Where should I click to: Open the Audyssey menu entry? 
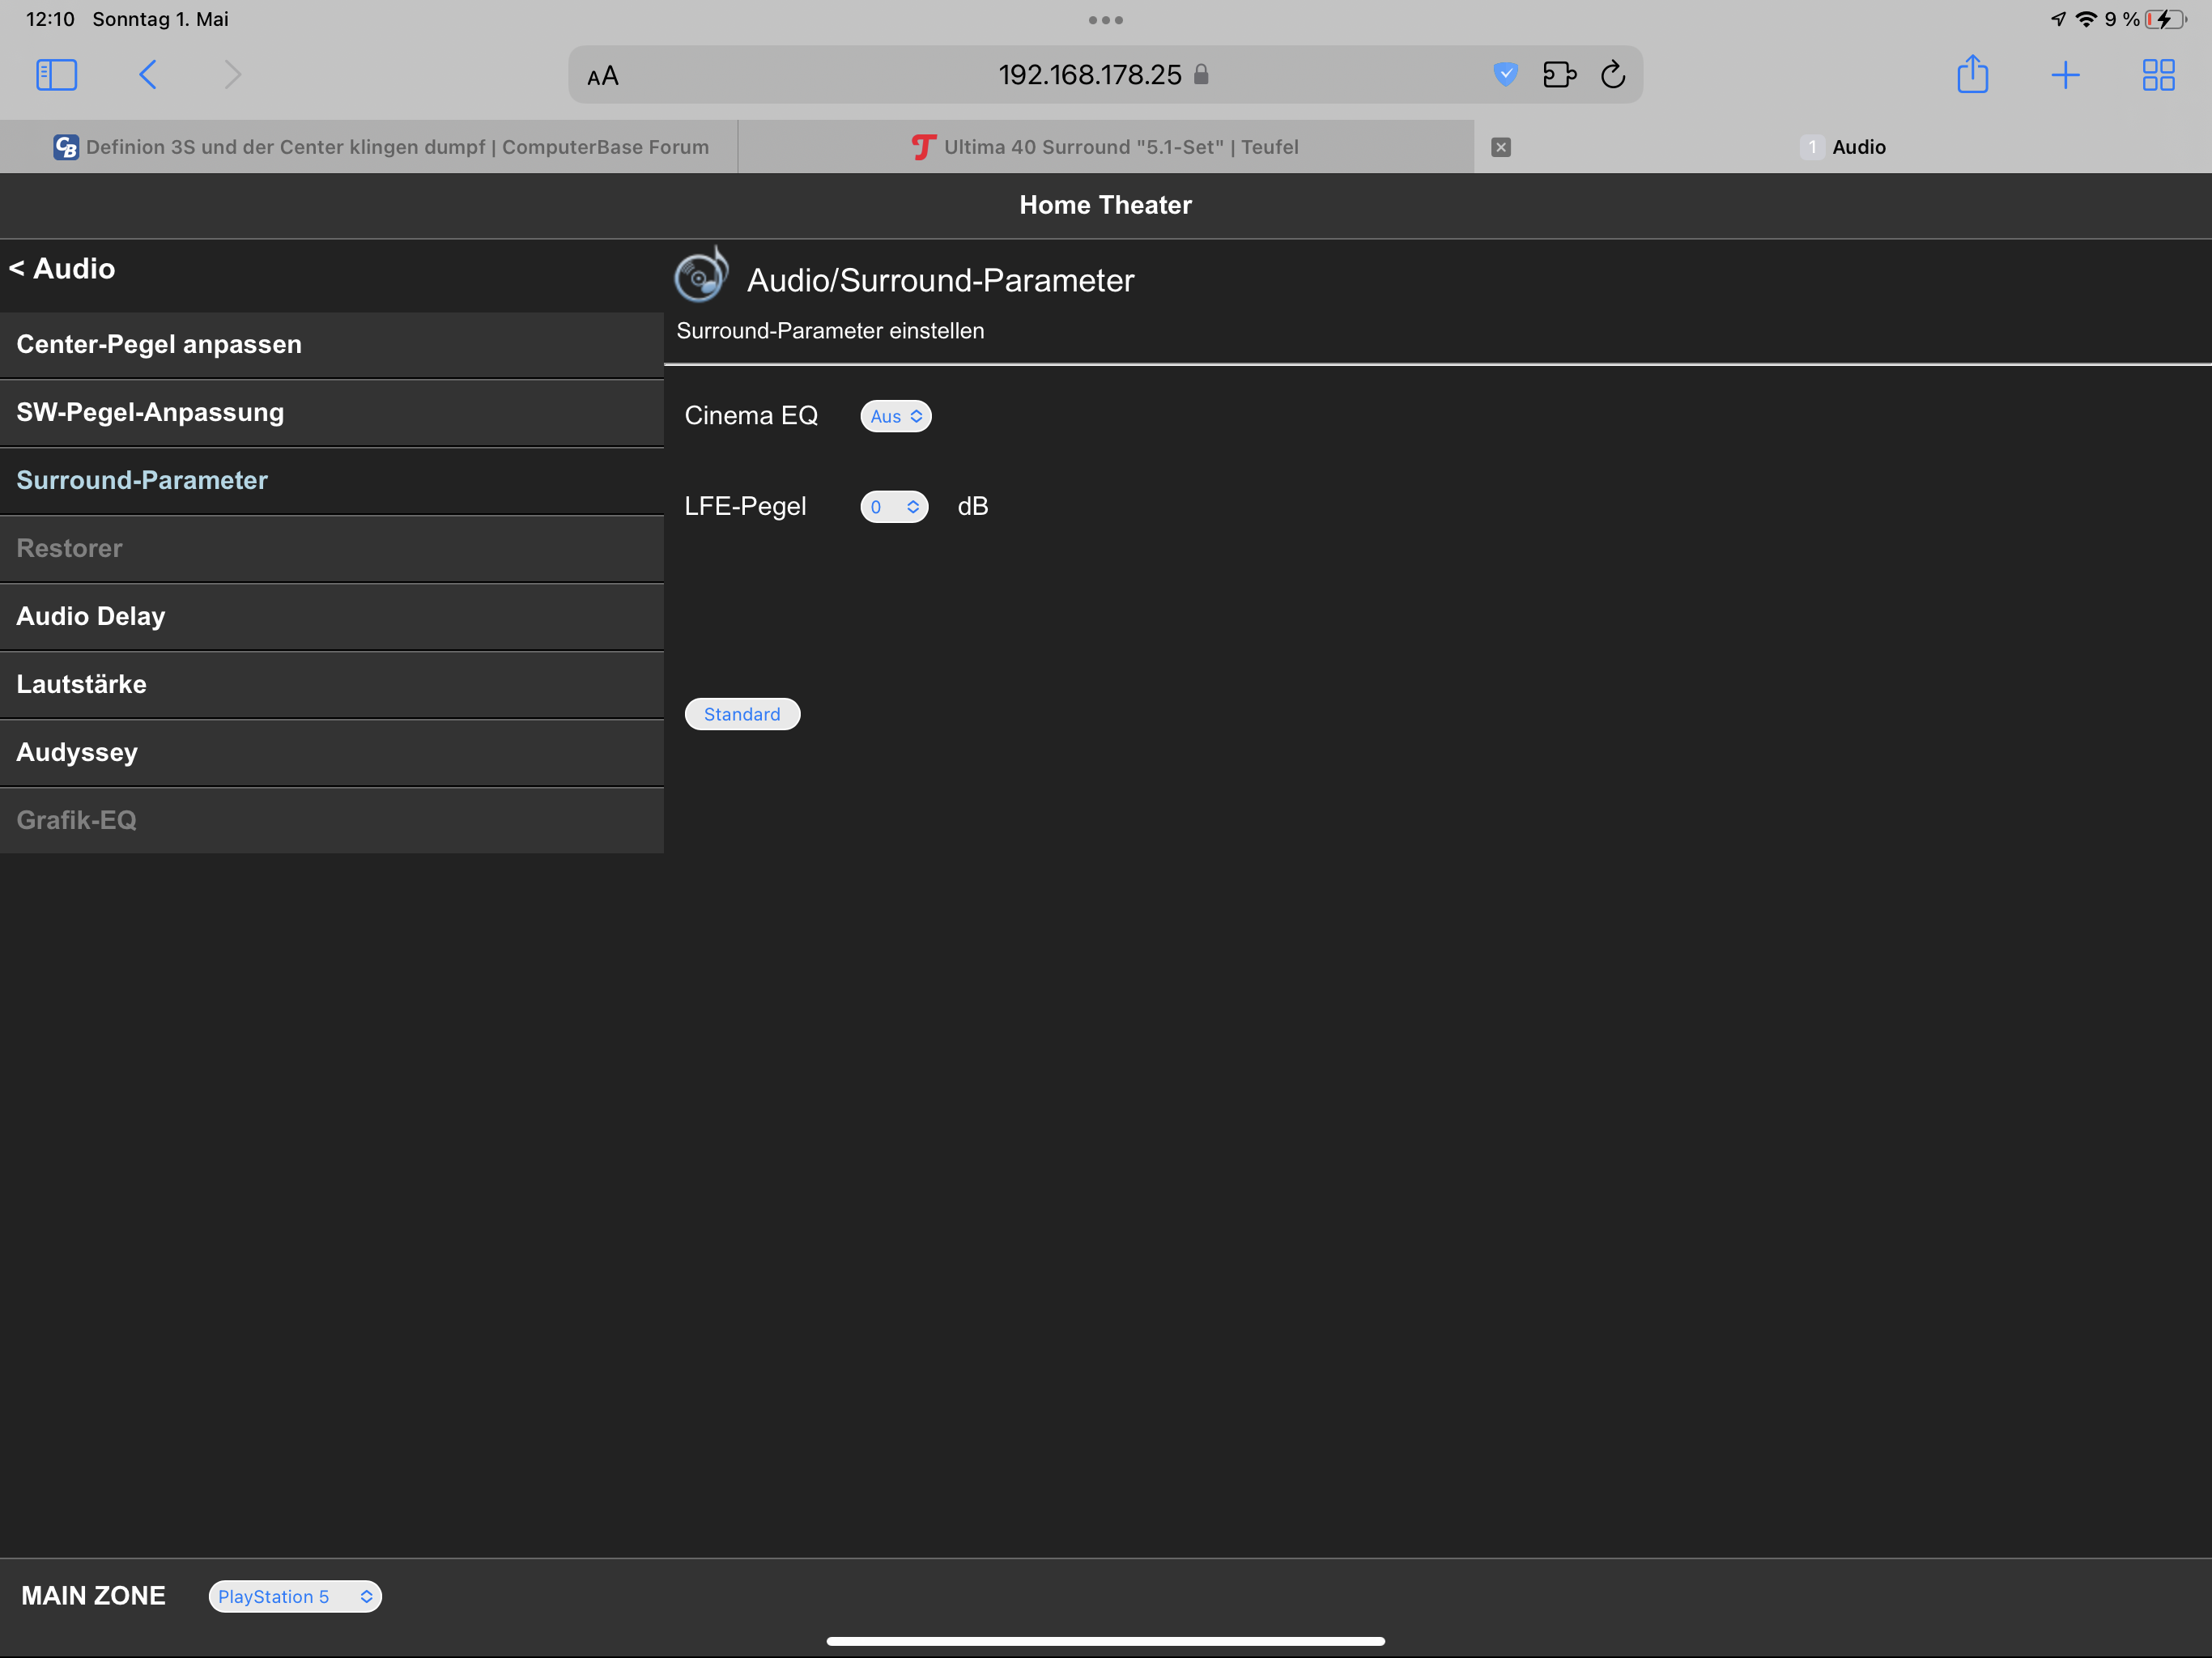77,752
